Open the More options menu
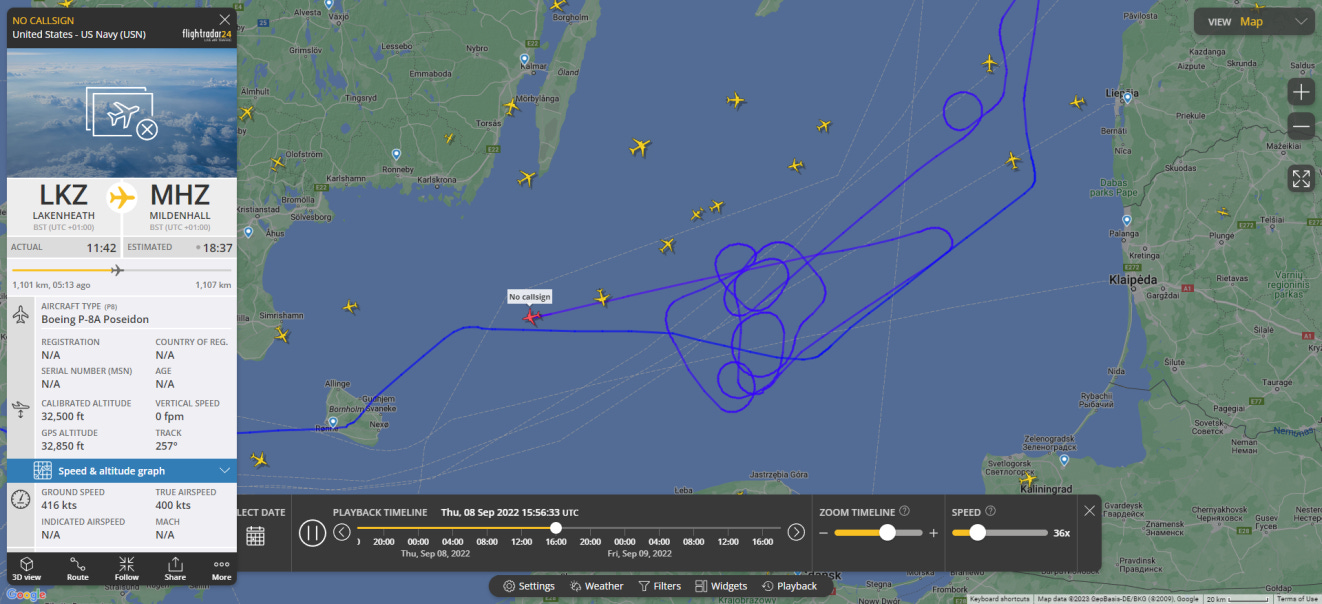 pyautogui.click(x=222, y=568)
